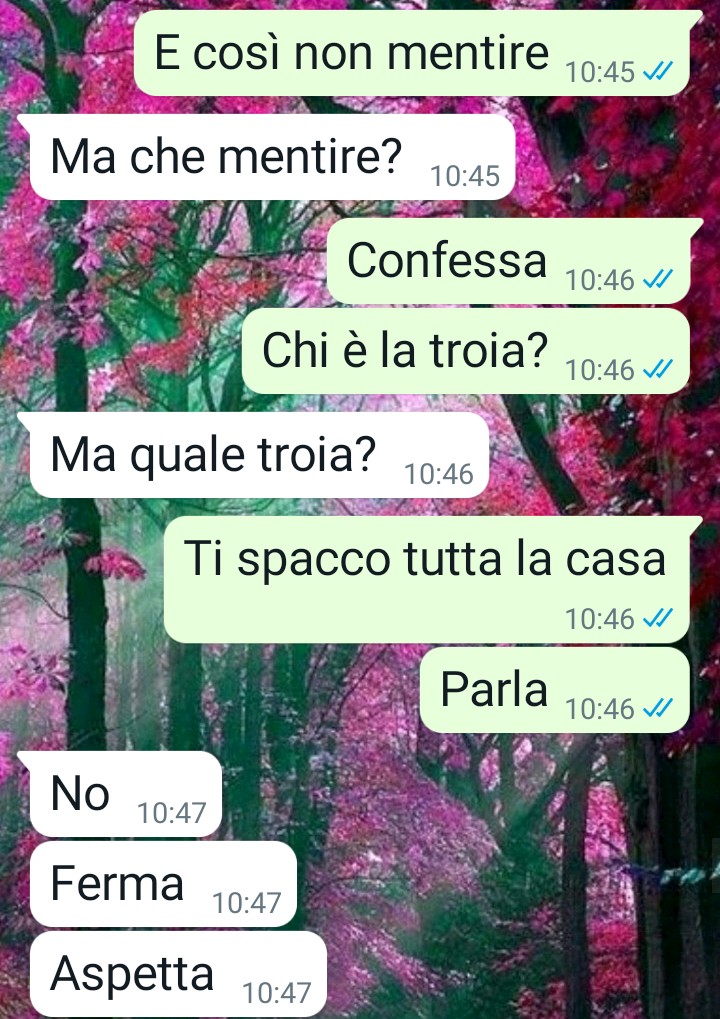Tap the 10:46 timestamp on 'Ma quale troia?'
The width and height of the screenshot is (720, 1019).
tap(439, 474)
